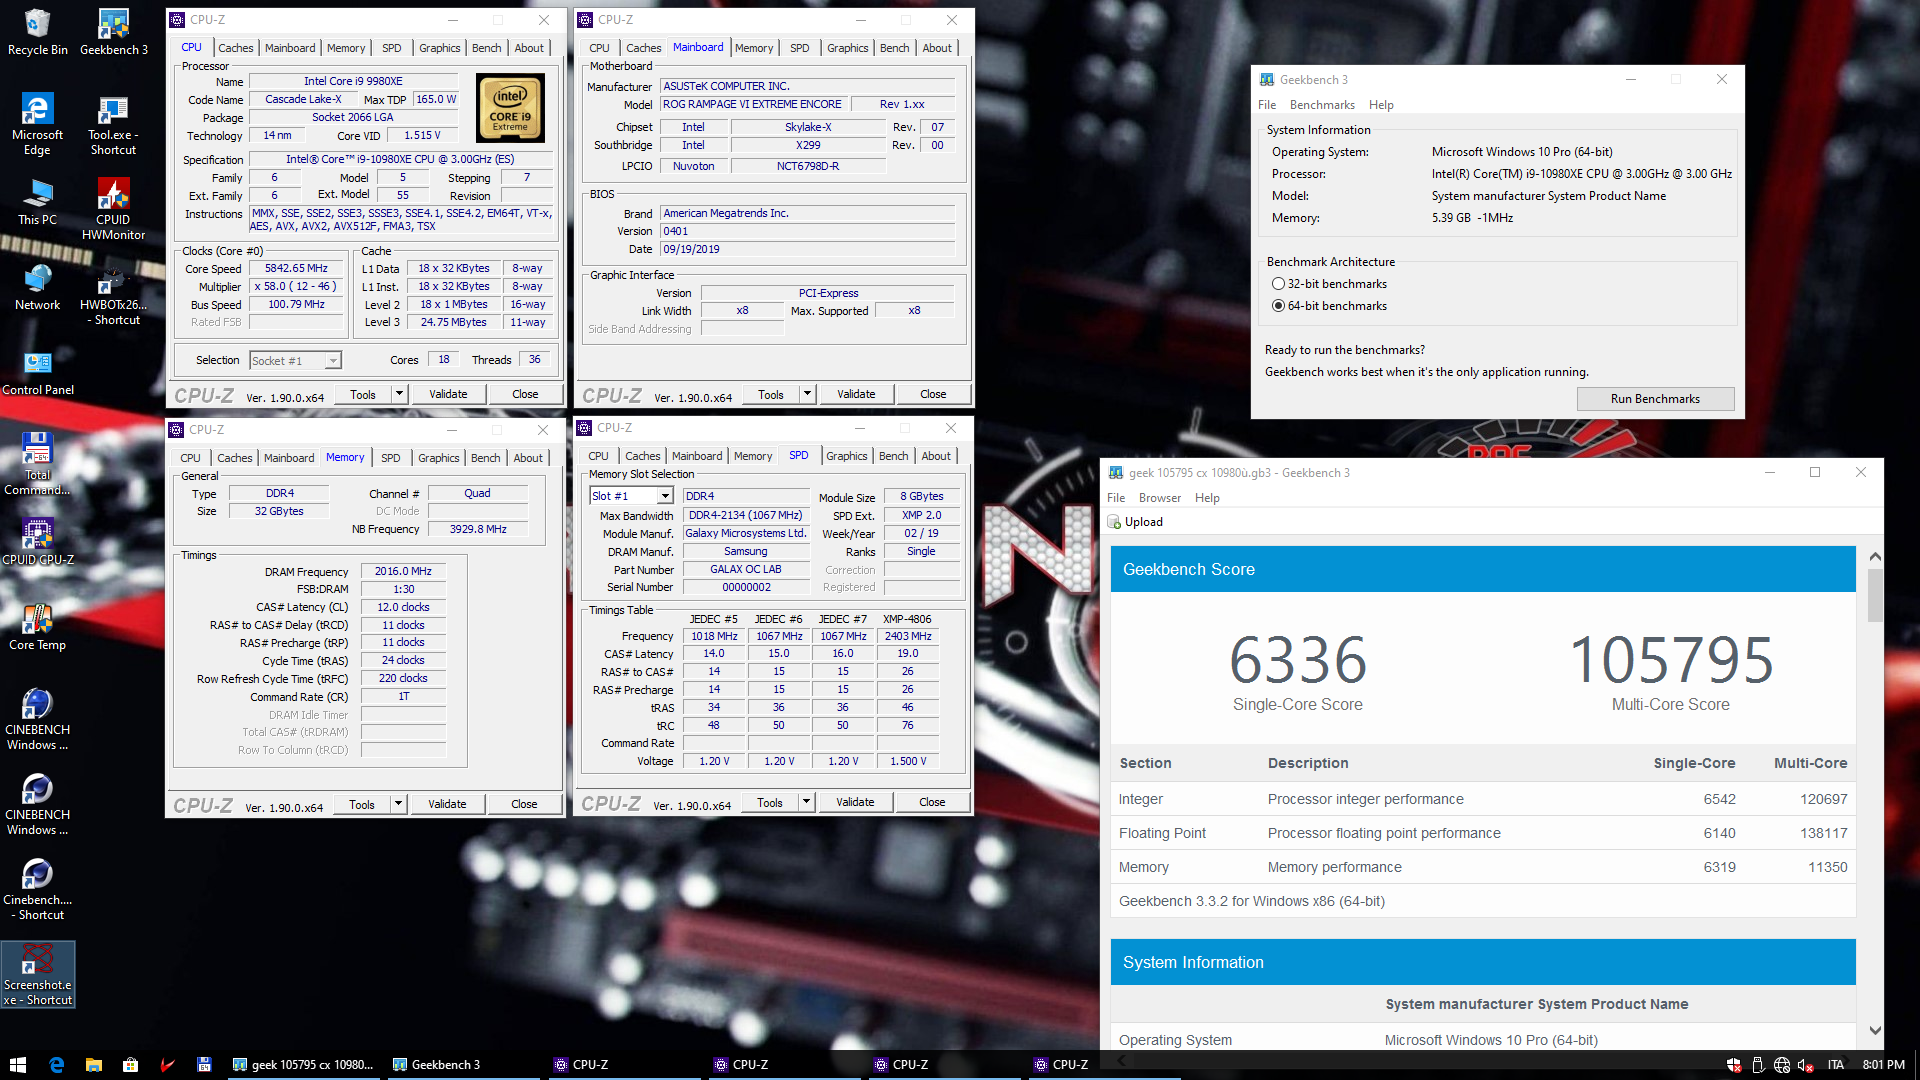Click the Core Speed value field
Screen dimensions: 1920x1080
pos(296,268)
